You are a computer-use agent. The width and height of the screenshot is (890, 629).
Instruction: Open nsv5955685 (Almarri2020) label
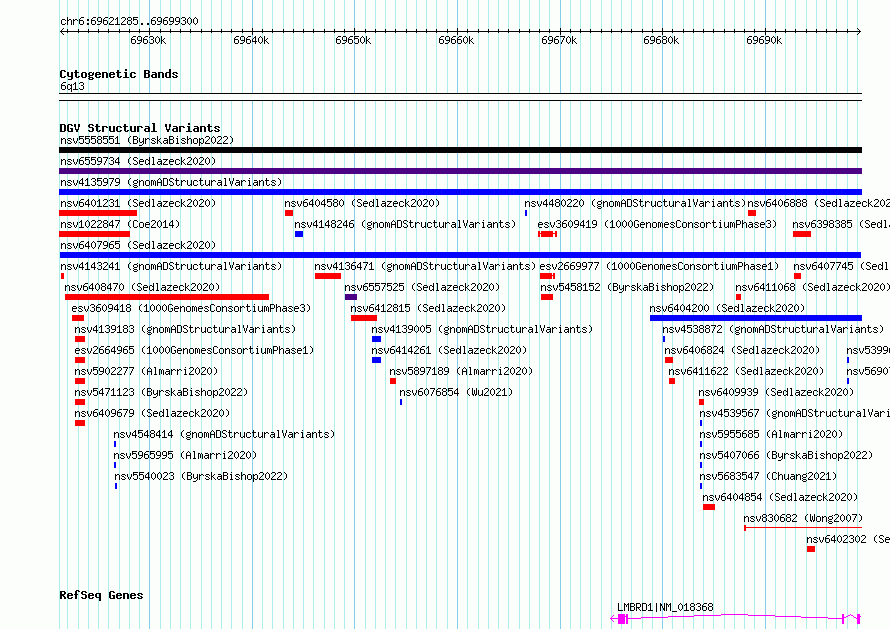771,434
